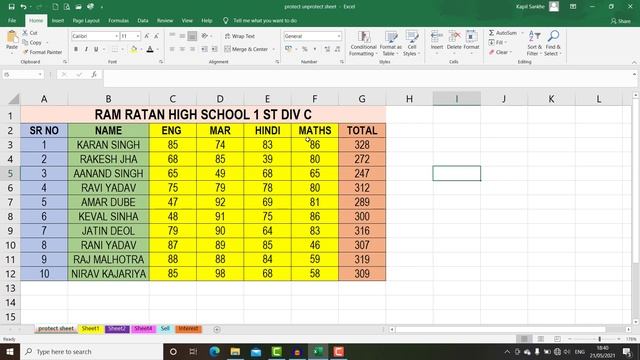Open Find & Select menu
640x360 pixels.
click(553, 43)
